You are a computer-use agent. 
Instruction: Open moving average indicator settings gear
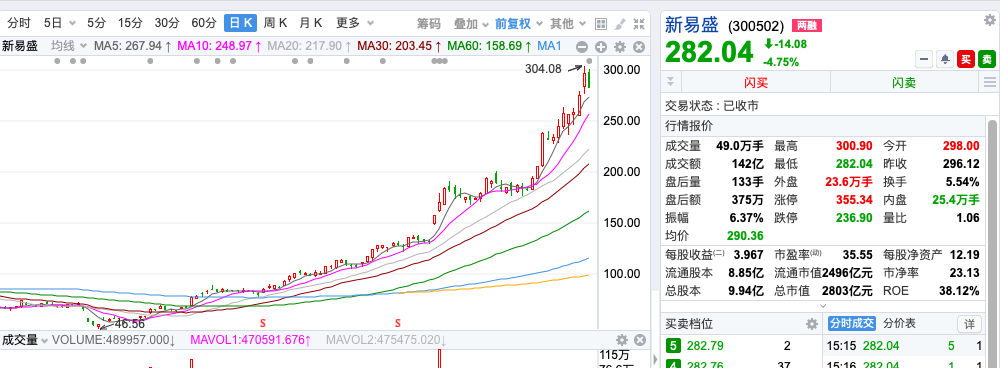click(x=620, y=47)
